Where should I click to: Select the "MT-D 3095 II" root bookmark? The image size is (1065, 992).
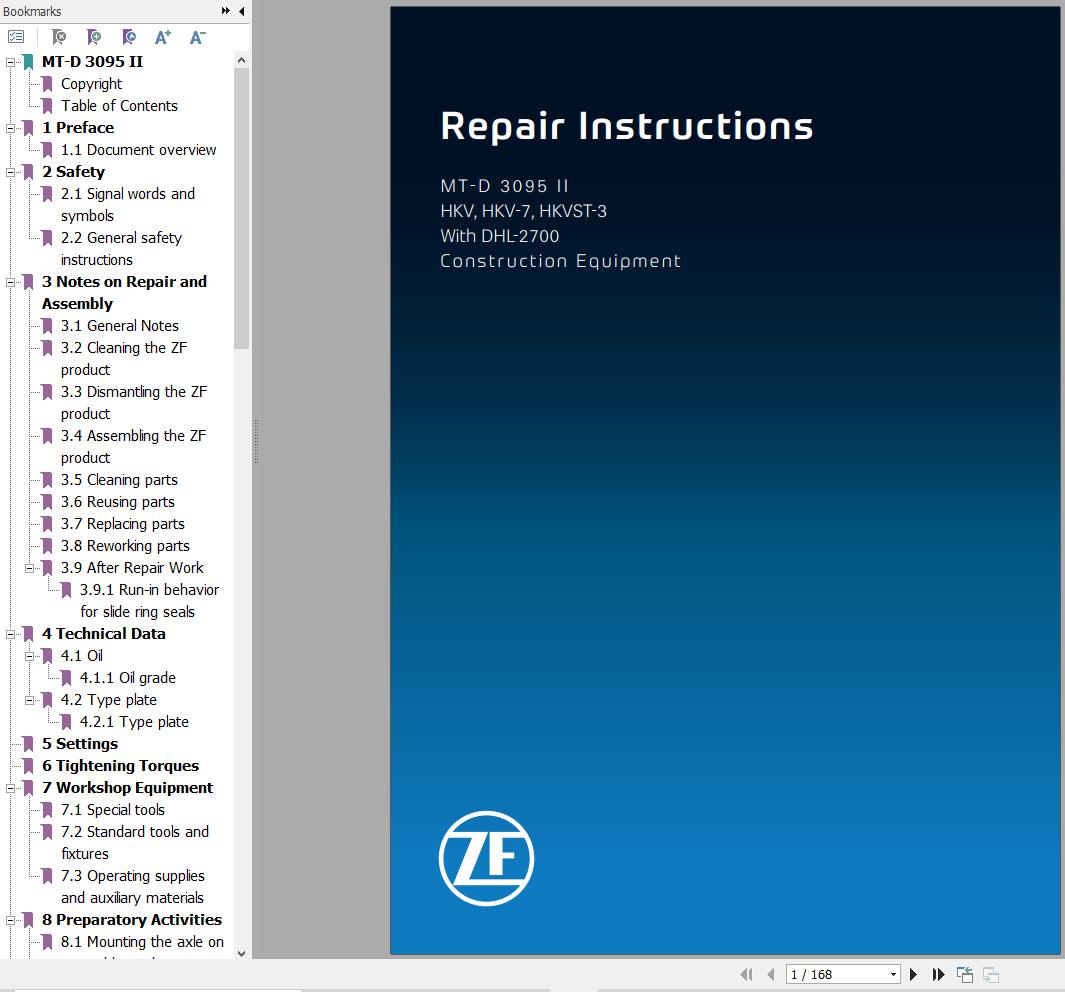point(92,61)
